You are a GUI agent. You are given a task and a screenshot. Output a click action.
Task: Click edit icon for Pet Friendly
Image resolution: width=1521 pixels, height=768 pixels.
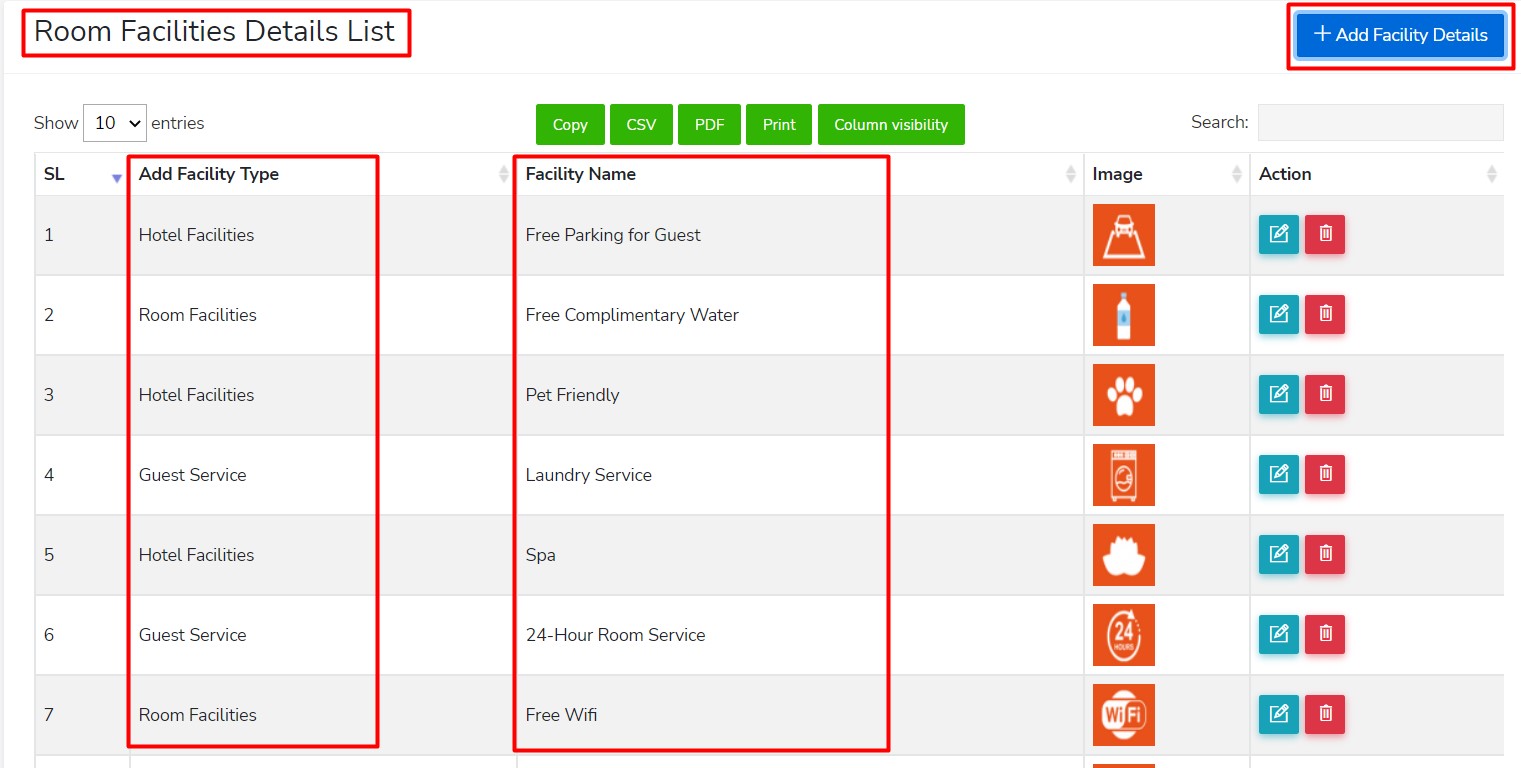coord(1278,395)
